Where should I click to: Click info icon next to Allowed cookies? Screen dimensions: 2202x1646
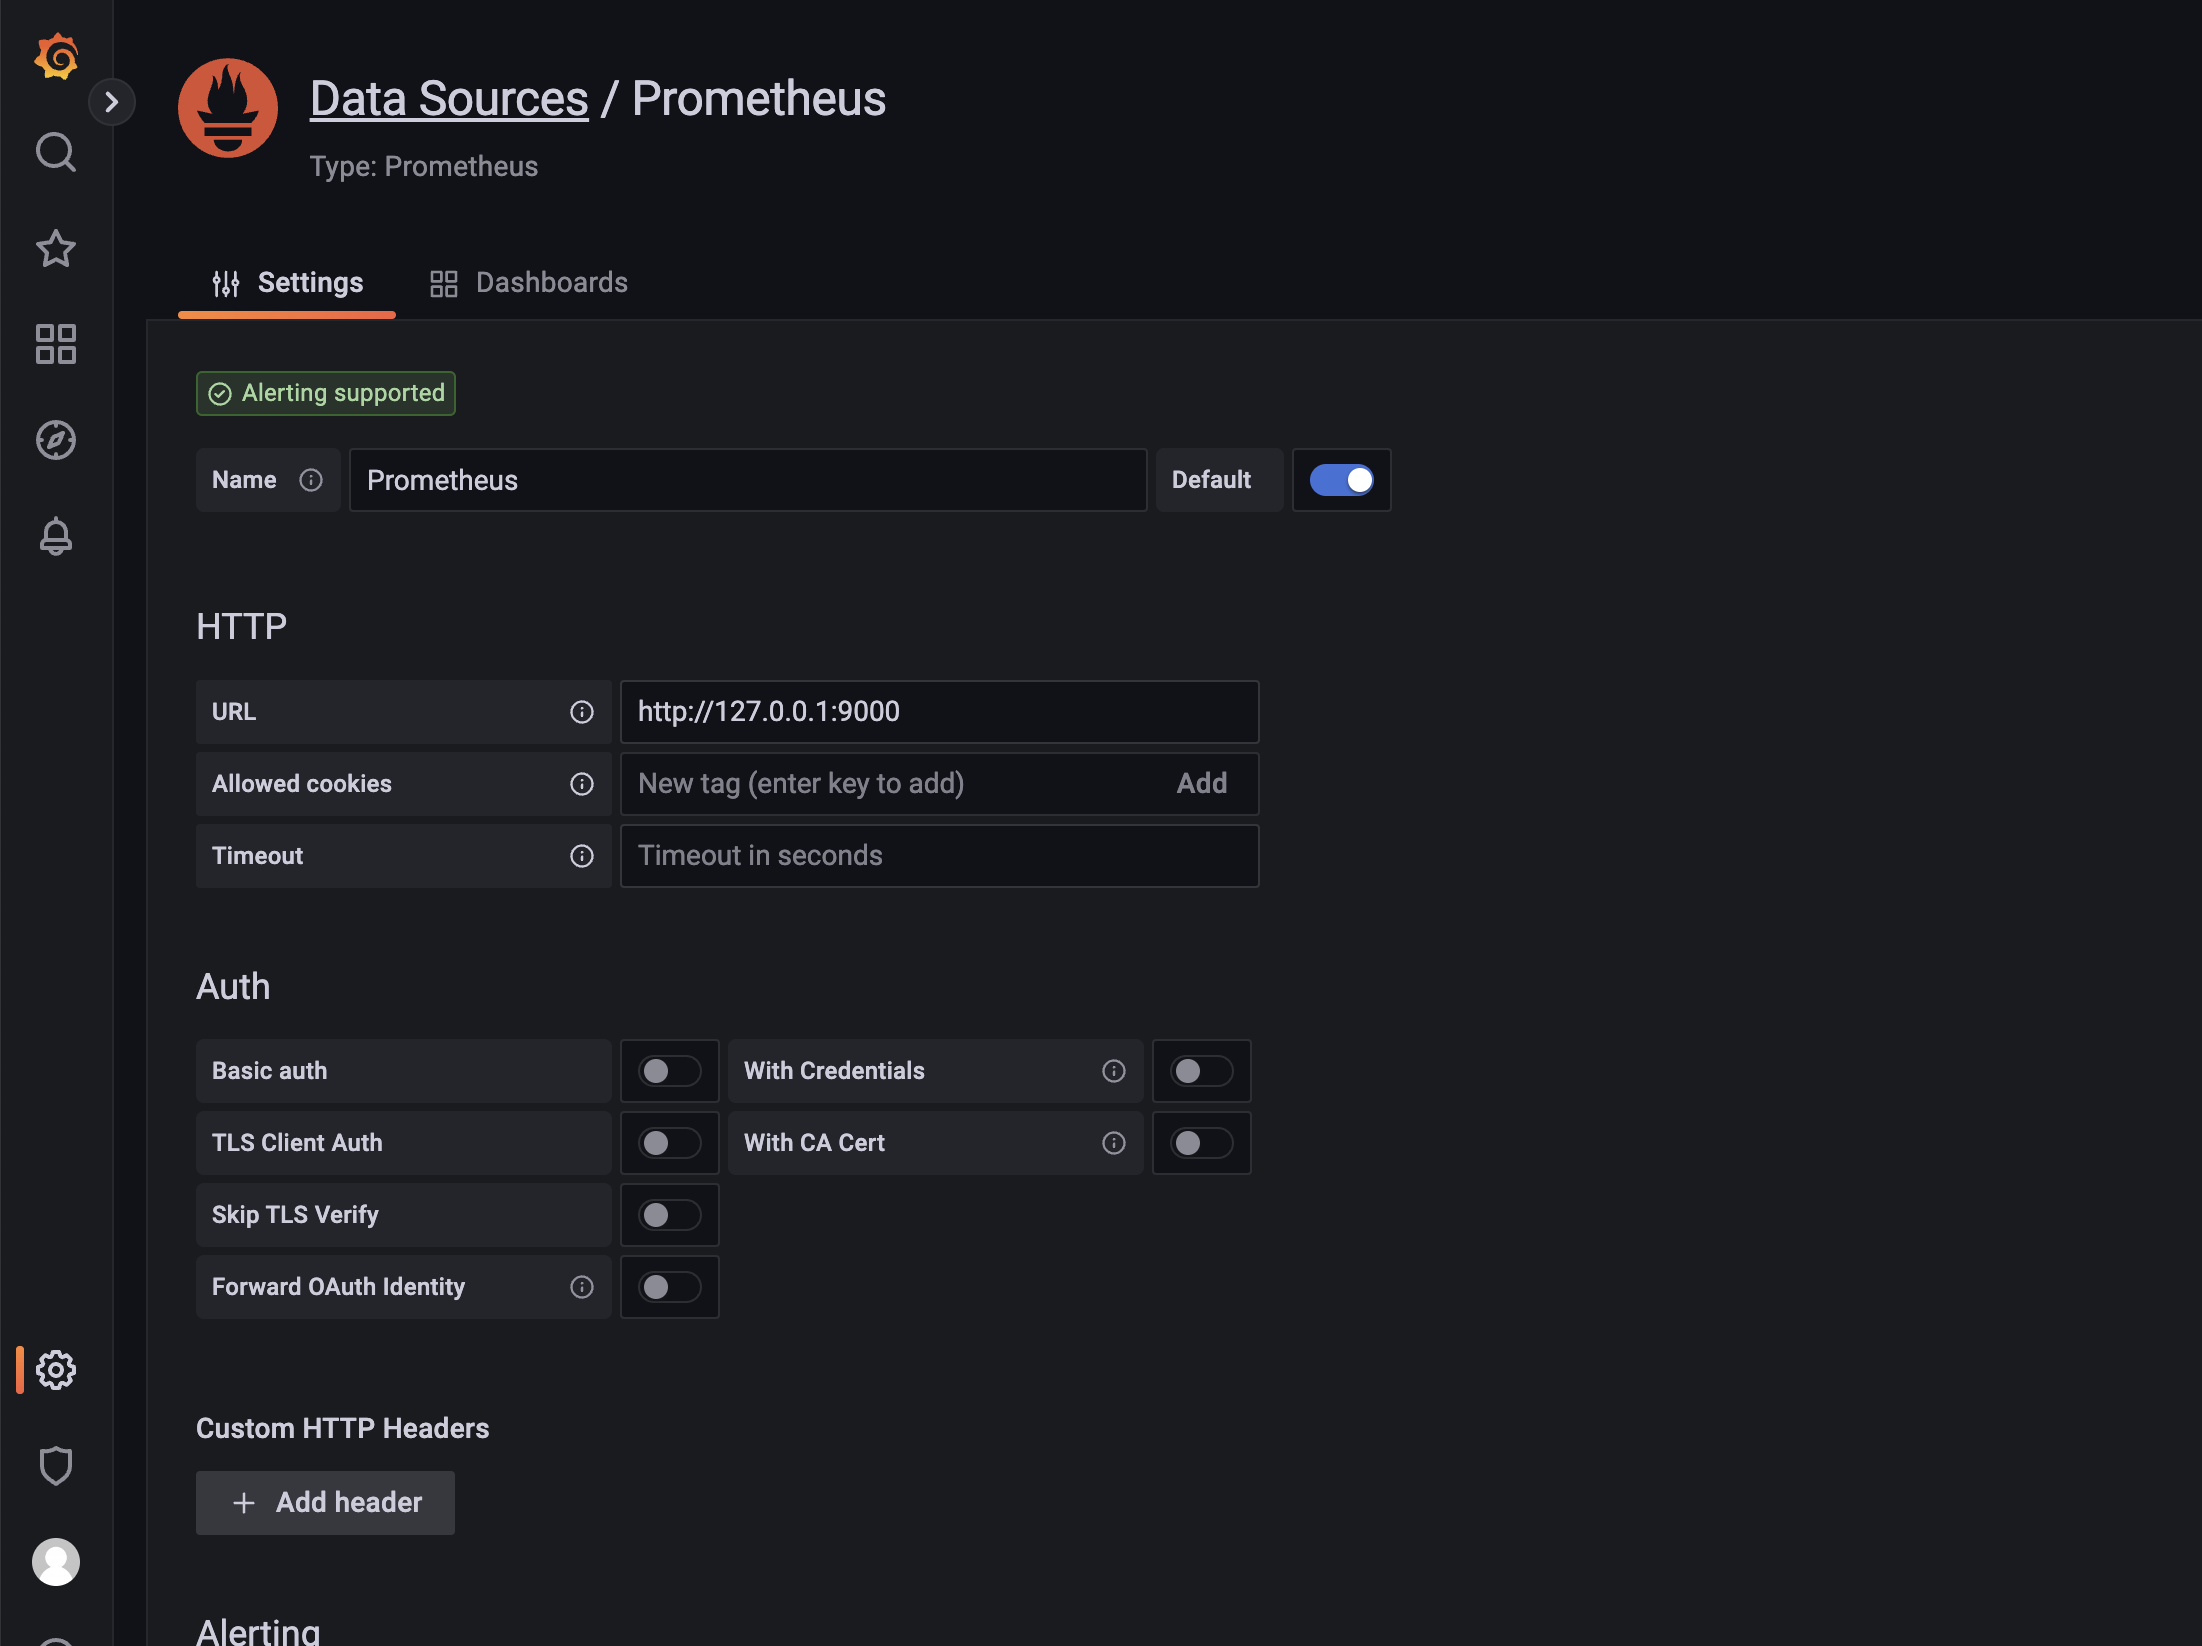pyautogui.click(x=582, y=784)
